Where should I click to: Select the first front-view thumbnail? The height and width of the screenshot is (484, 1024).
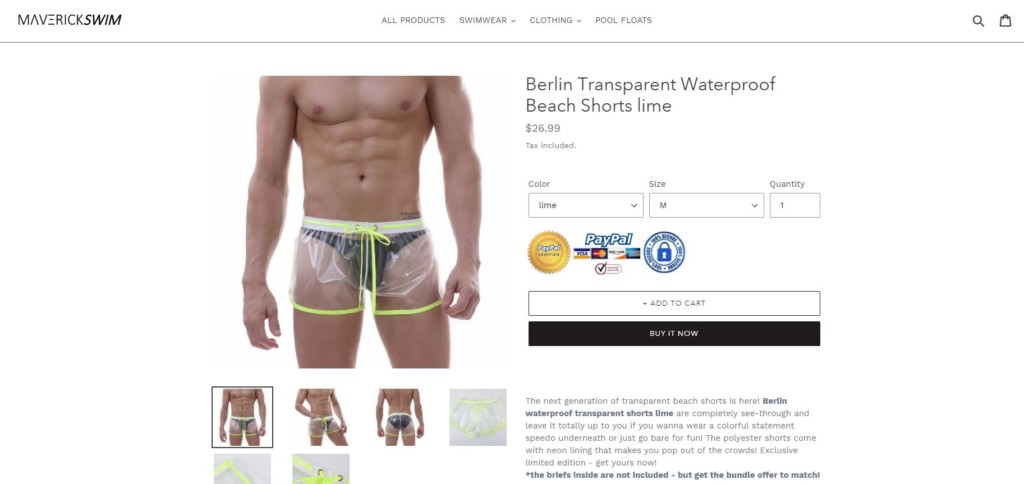click(x=242, y=417)
